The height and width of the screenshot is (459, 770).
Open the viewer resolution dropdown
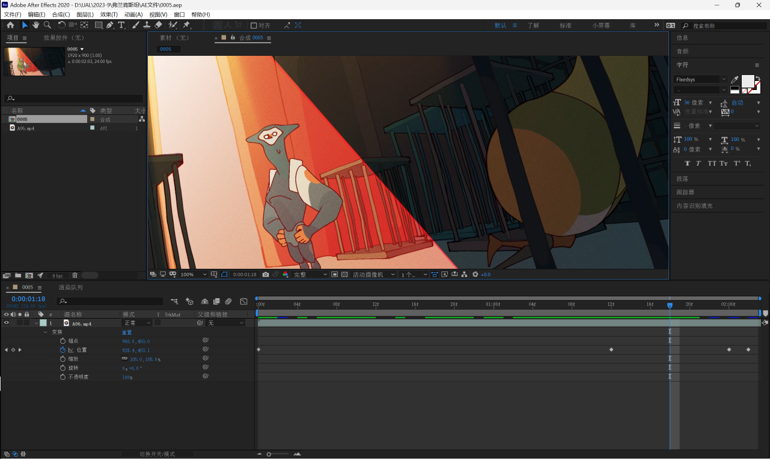[x=310, y=274]
